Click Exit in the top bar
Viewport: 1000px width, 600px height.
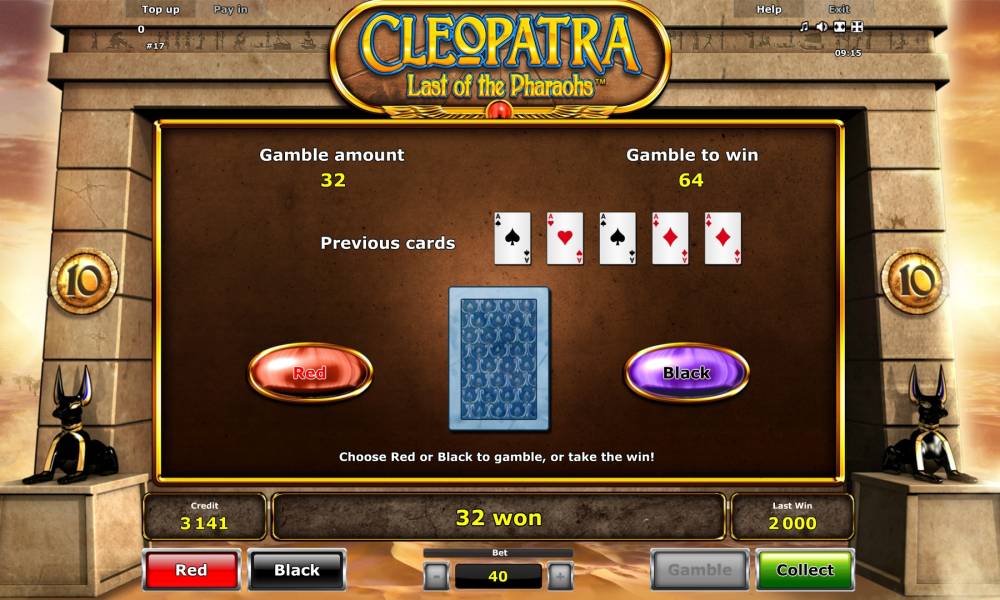click(x=839, y=9)
